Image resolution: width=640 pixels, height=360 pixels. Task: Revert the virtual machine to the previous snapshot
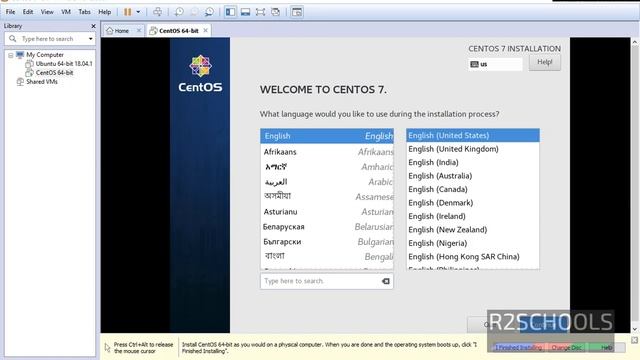point(194,12)
